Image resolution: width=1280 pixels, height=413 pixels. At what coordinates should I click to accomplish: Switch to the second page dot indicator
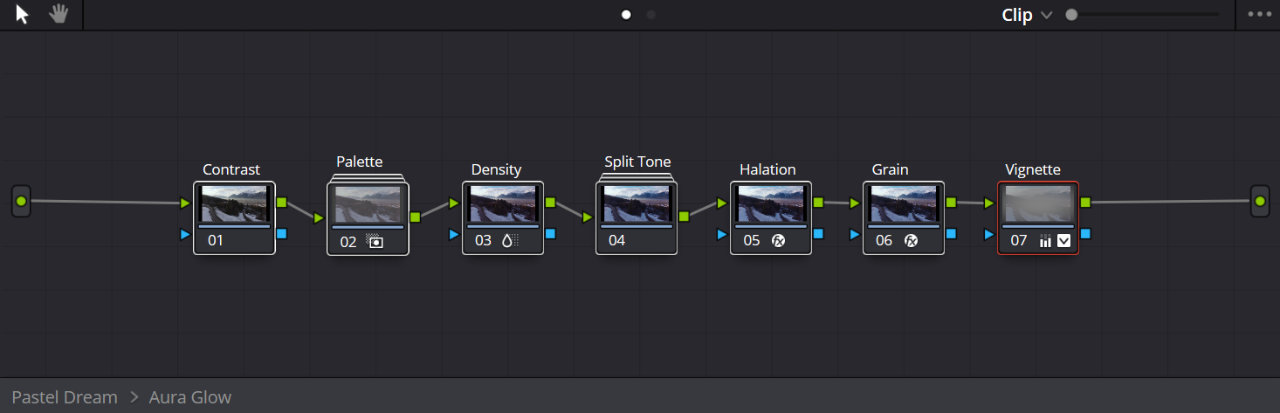[651, 15]
